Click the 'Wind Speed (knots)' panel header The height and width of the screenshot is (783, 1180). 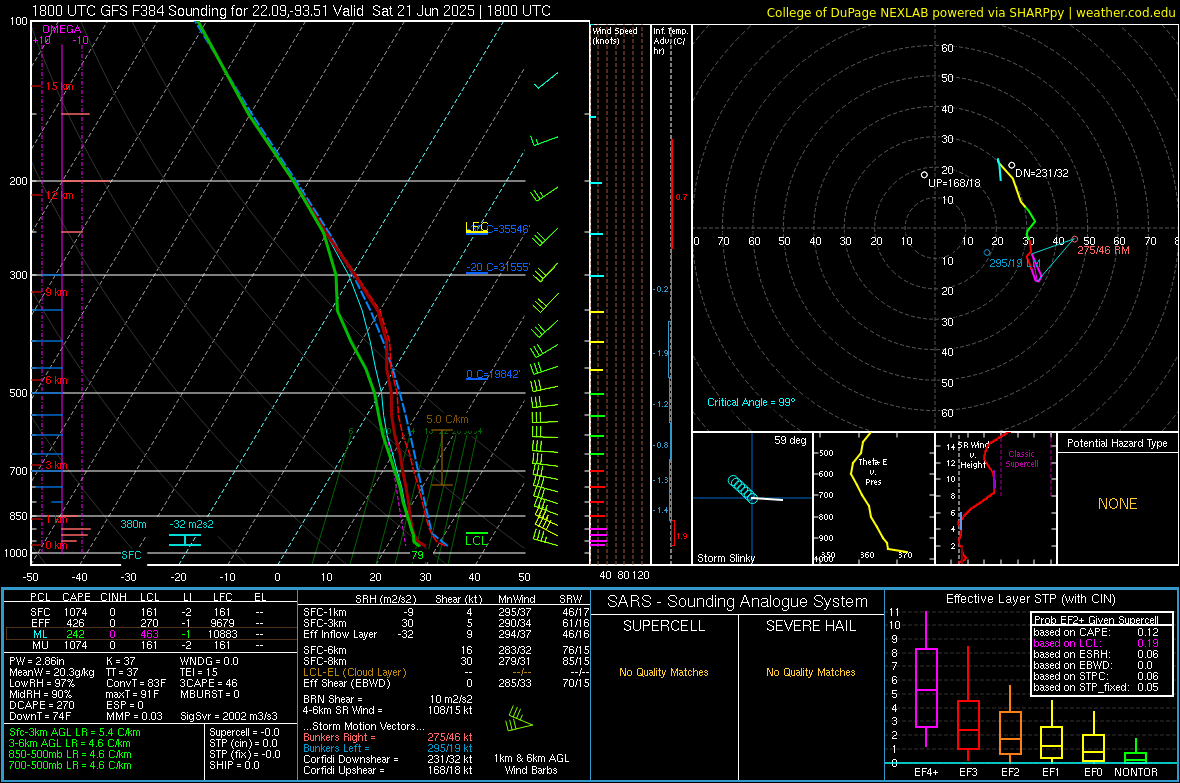click(x=615, y=35)
